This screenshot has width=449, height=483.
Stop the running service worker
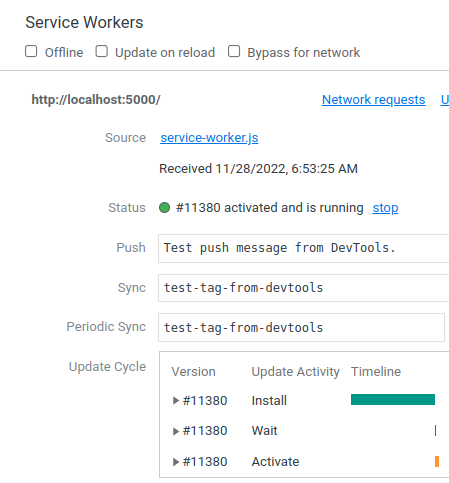click(x=385, y=208)
